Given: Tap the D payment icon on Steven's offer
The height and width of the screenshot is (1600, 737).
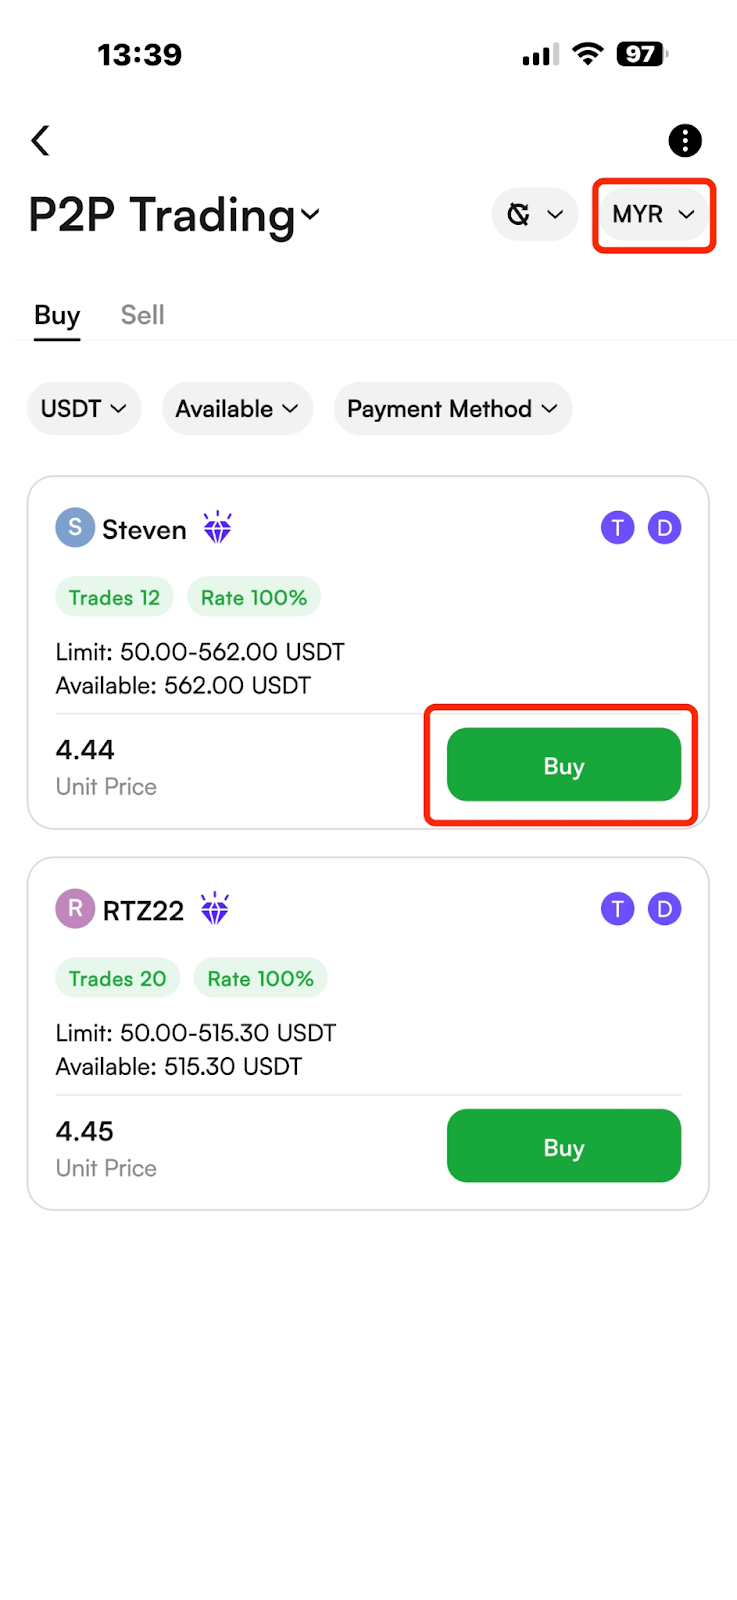Looking at the screenshot, I should tap(665, 527).
